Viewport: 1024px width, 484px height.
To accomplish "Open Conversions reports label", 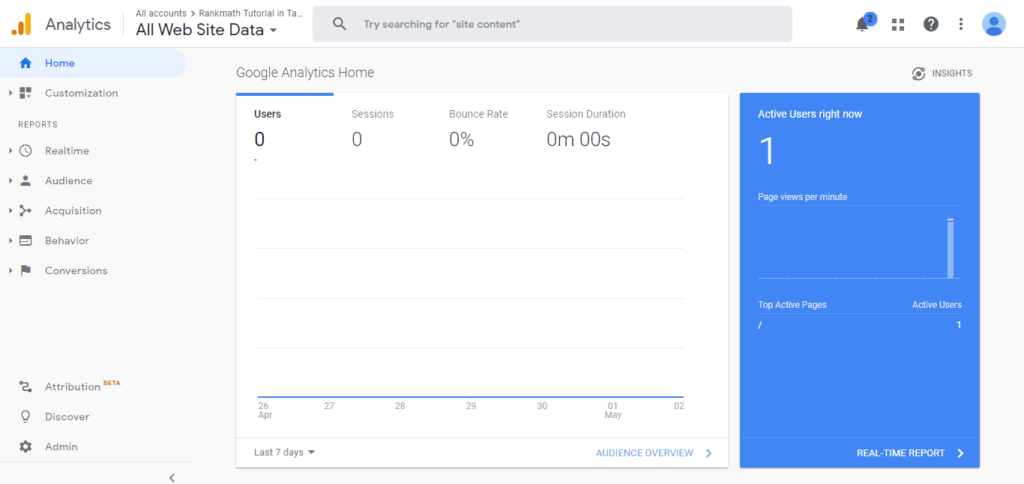I will coord(76,270).
